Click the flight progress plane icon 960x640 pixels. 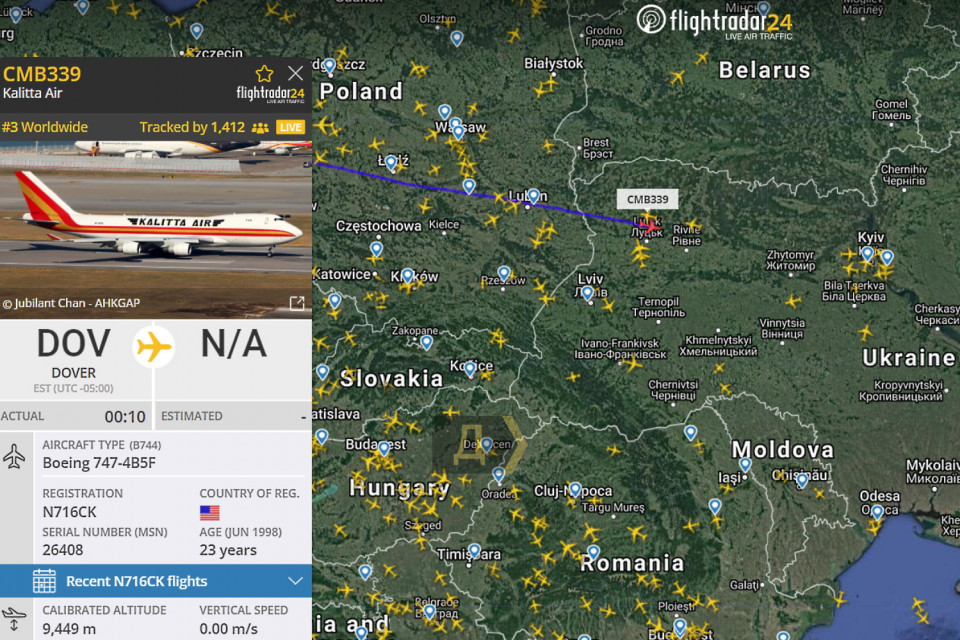coord(154,347)
